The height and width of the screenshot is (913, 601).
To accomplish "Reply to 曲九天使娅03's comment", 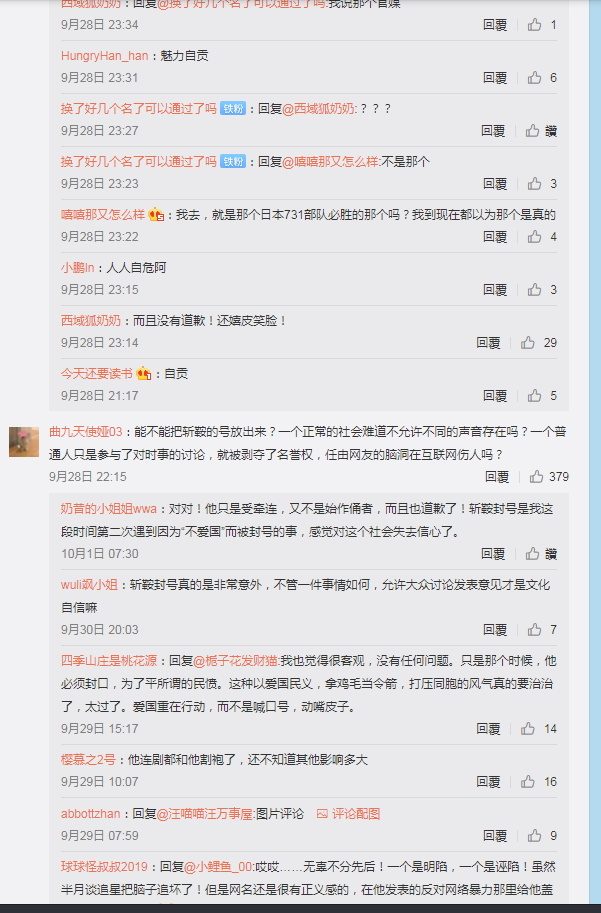I will (497, 476).
